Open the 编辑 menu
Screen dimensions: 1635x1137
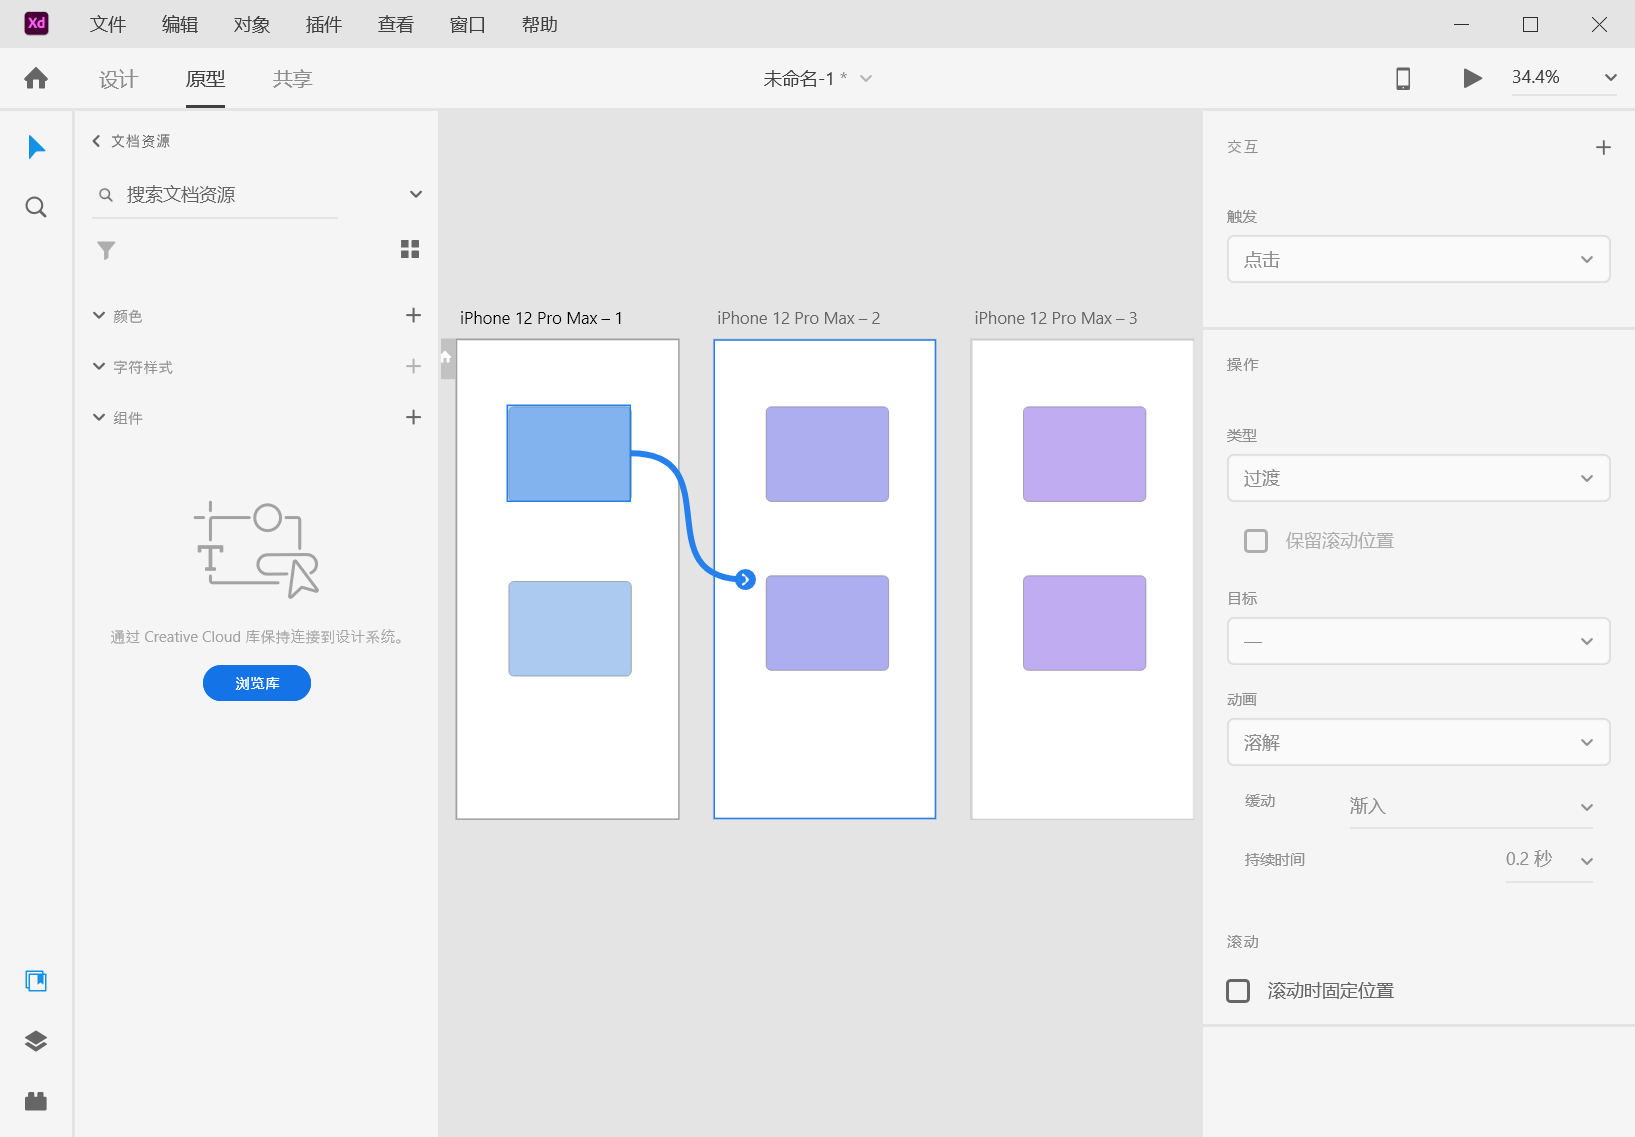click(x=180, y=24)
